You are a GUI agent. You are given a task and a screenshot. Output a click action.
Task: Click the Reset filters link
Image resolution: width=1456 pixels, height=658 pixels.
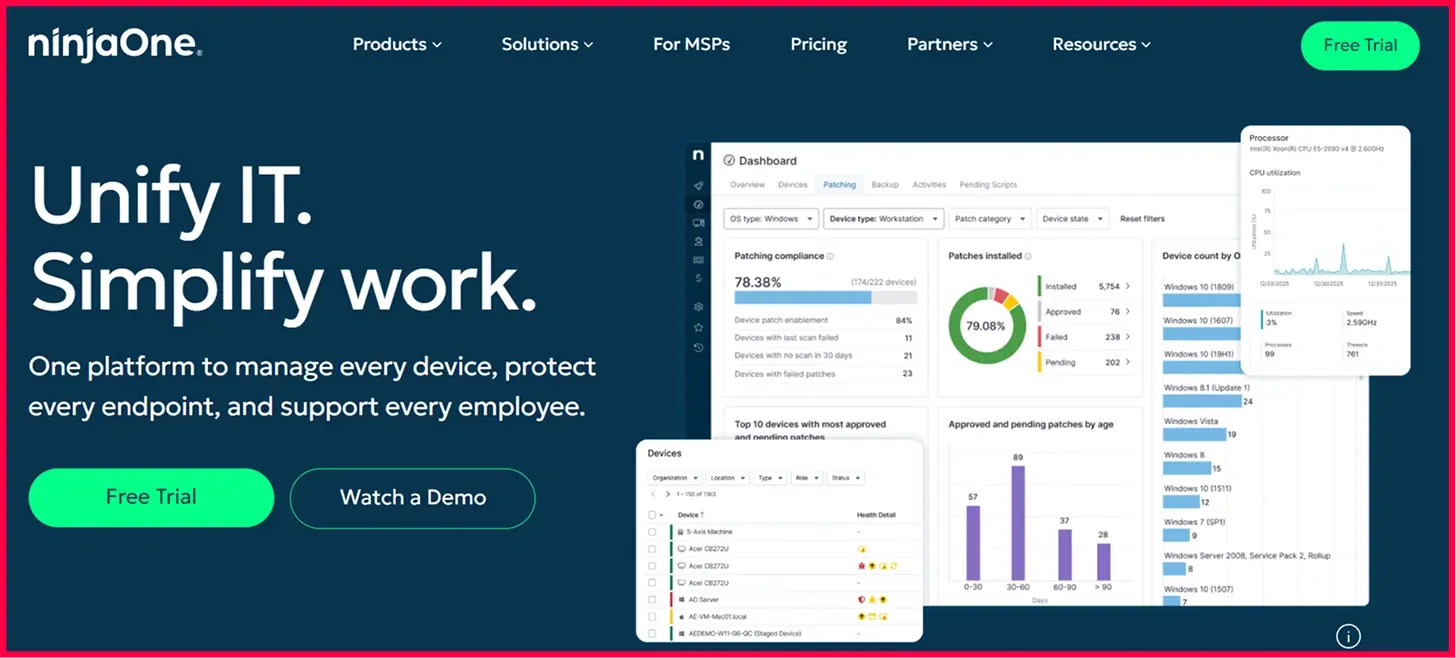click(1142, 218)
